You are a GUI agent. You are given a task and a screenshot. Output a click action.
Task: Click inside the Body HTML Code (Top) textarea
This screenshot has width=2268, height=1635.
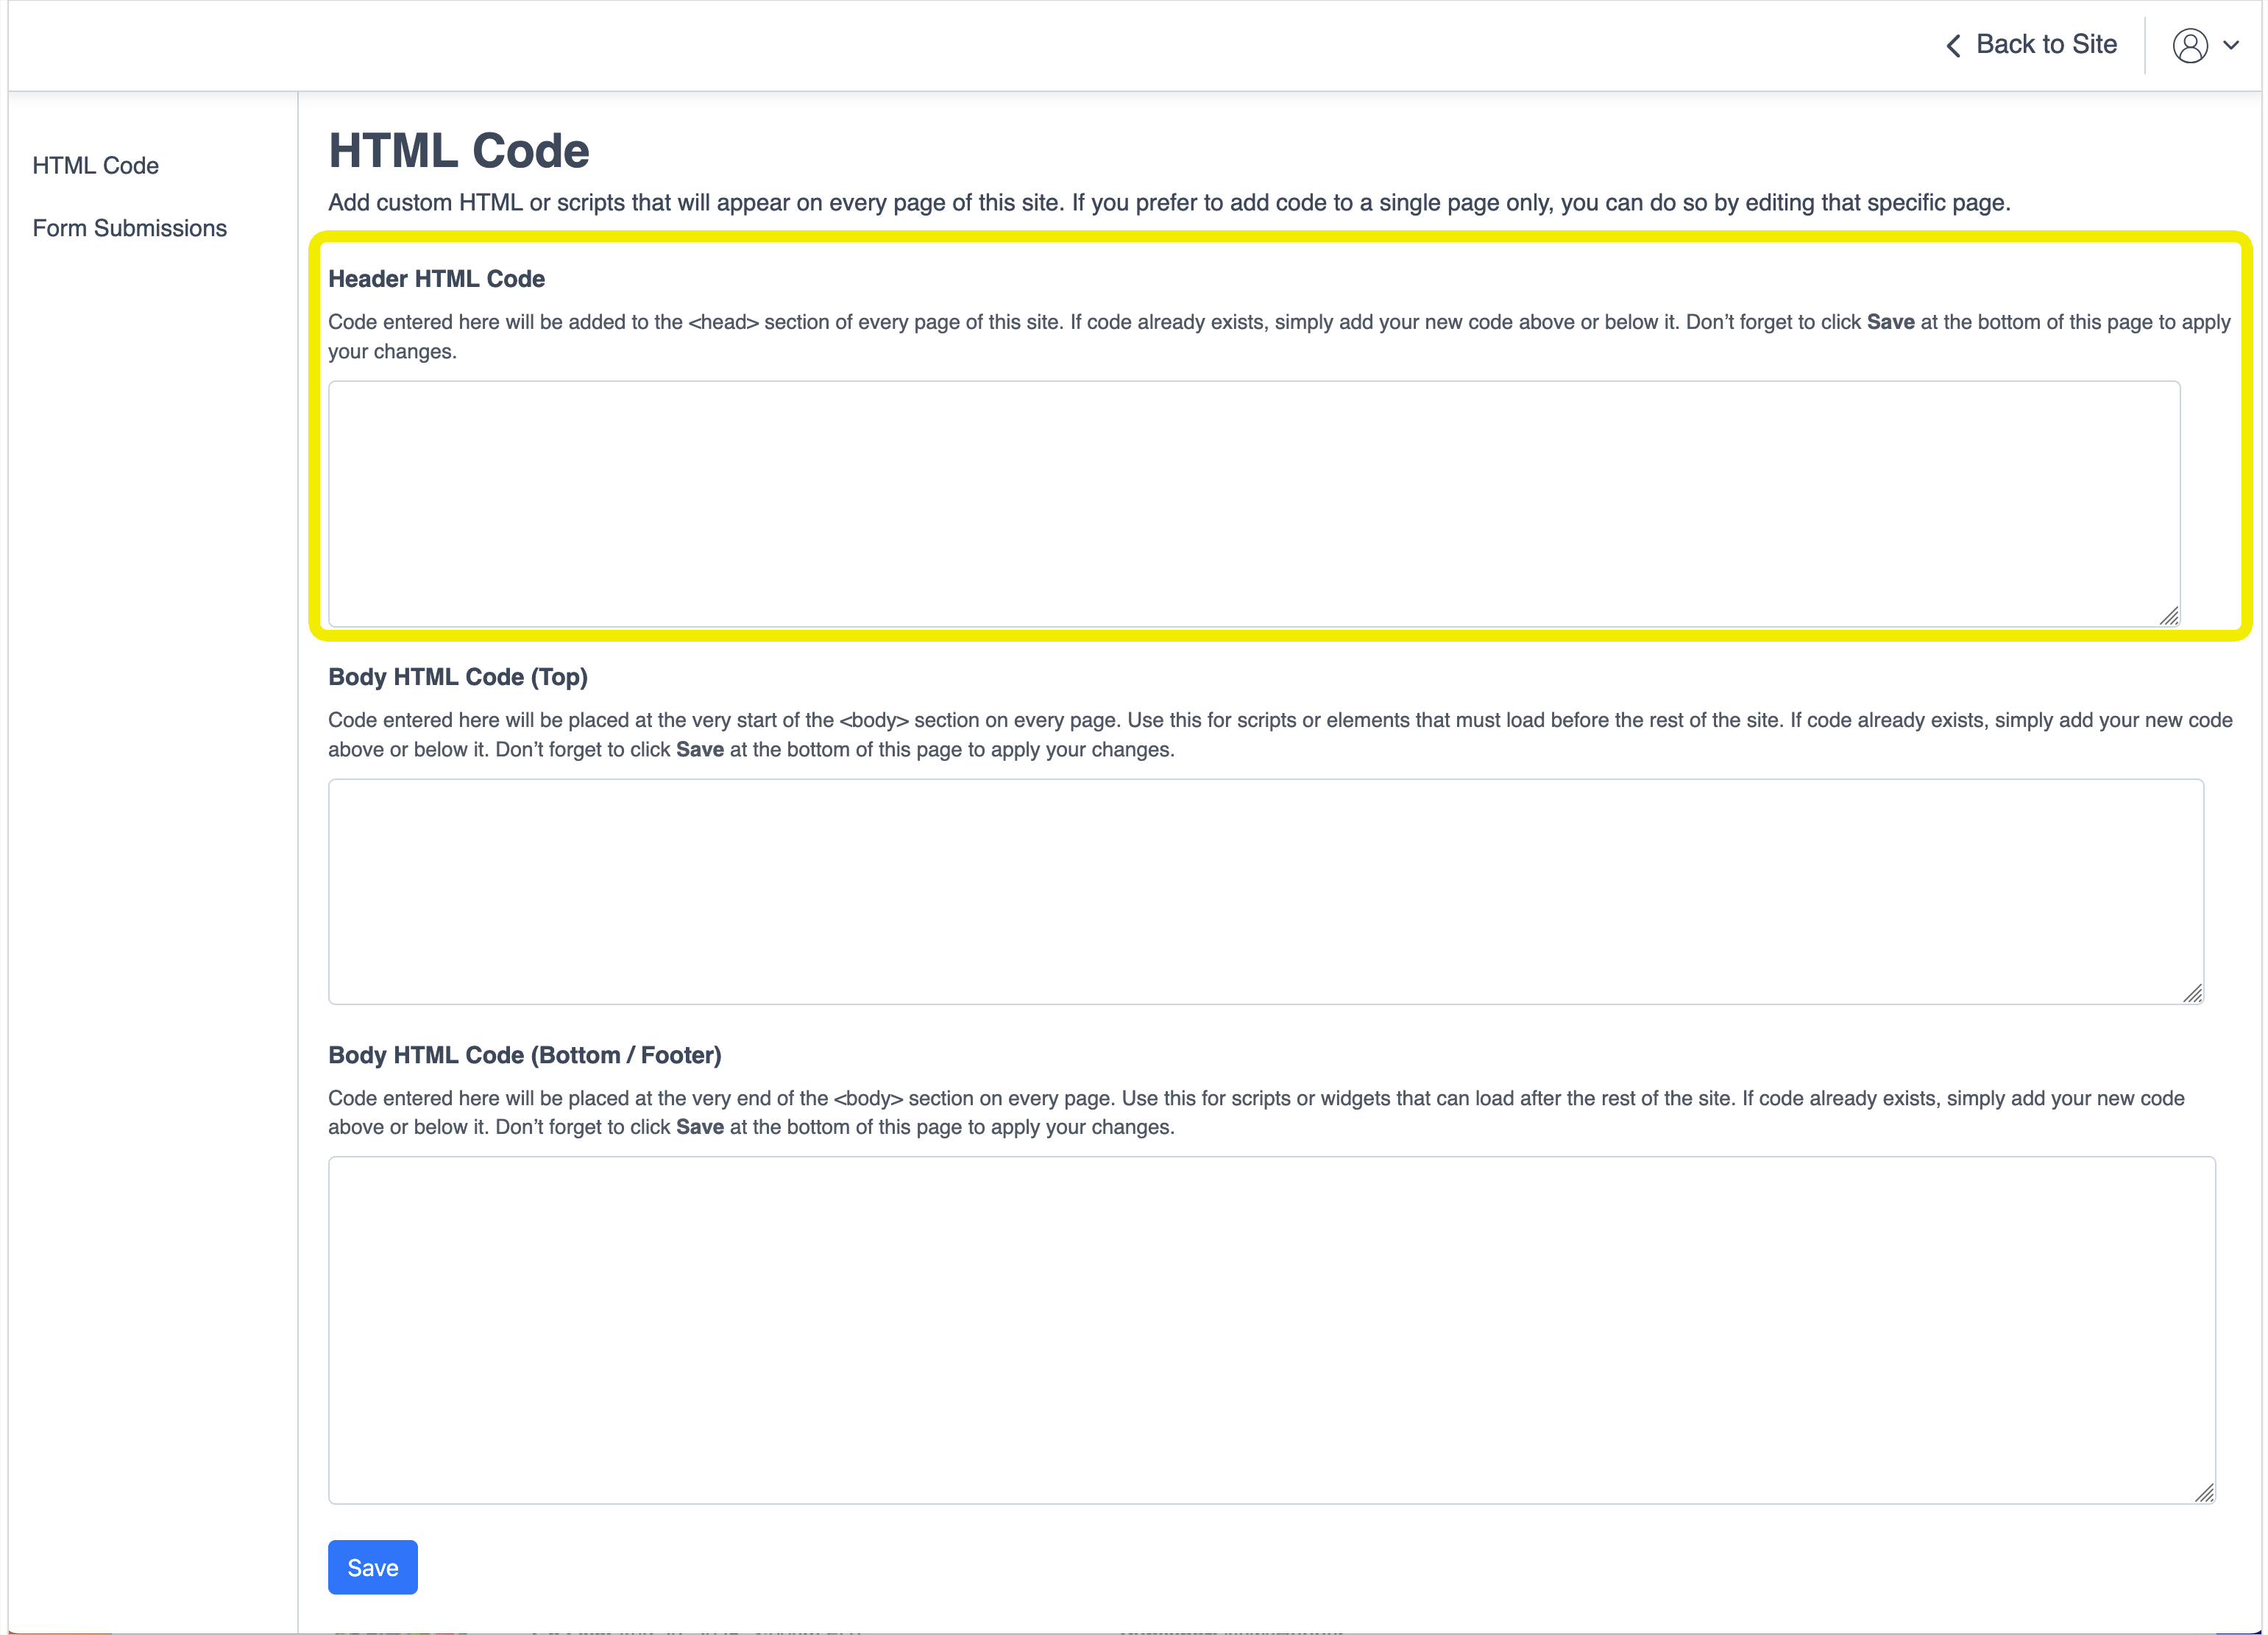(1266, 892)
